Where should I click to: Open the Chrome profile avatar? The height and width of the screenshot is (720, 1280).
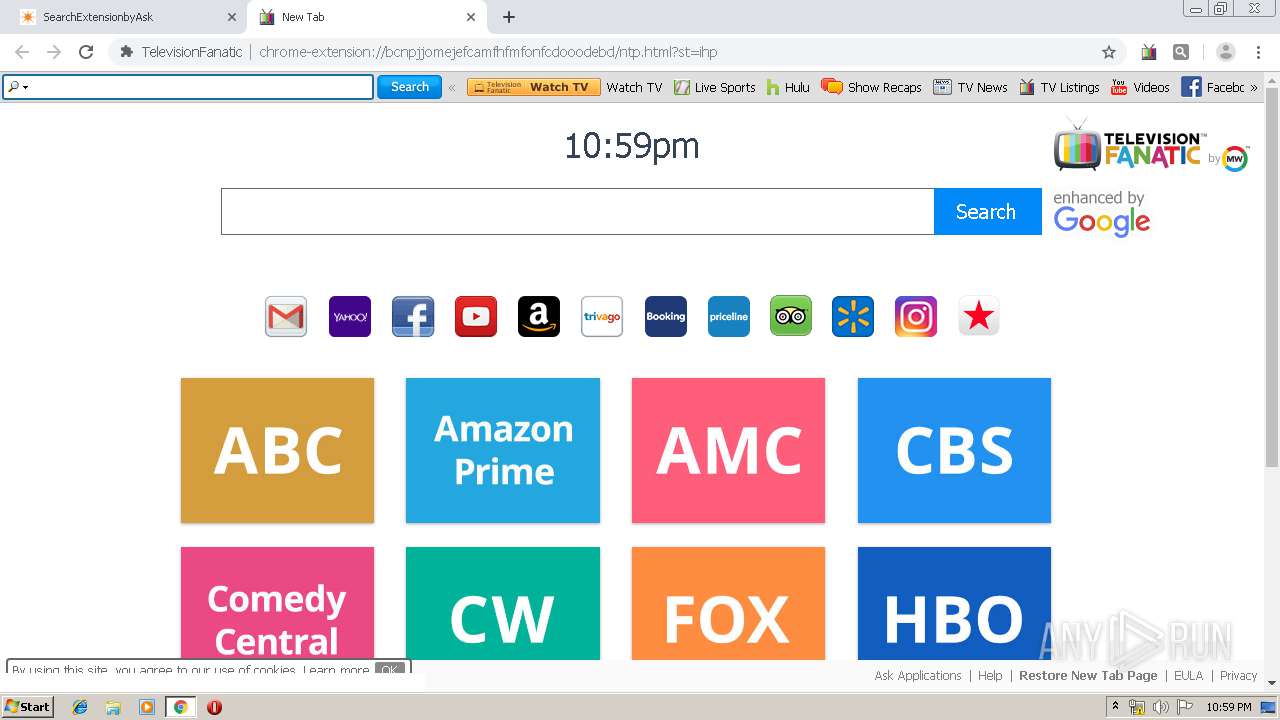click(x=1226, y=52)
